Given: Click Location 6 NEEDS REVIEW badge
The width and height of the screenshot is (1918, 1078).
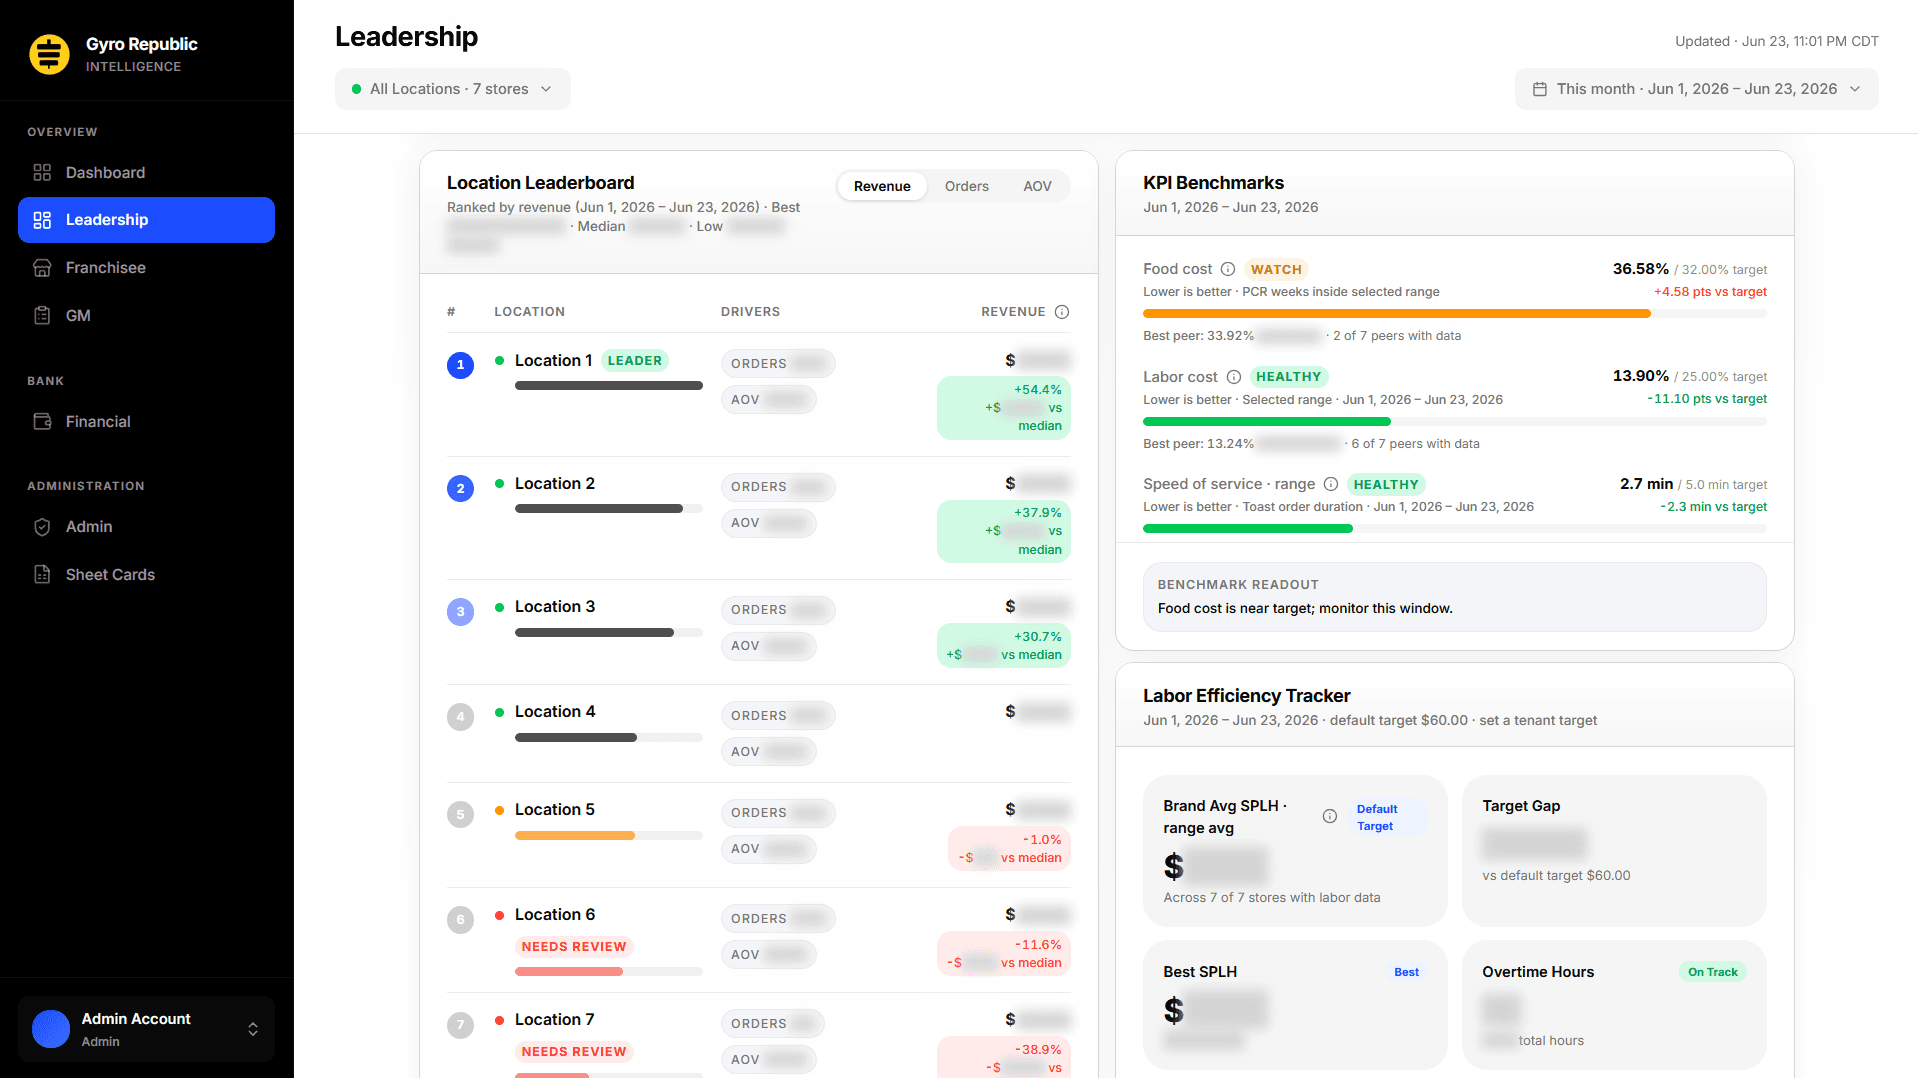Looking at the screenshot, I should (x=574, y=947).
